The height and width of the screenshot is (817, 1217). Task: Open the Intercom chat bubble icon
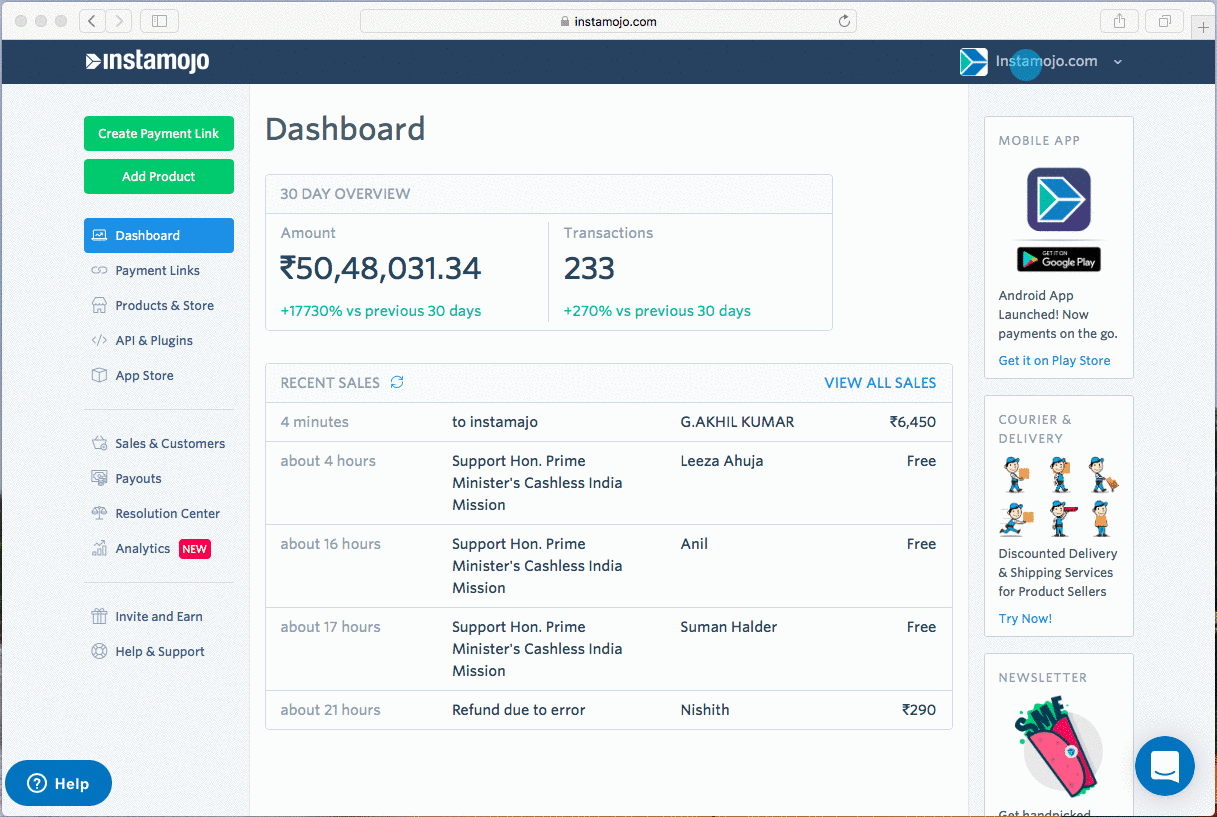[1164, 766]
